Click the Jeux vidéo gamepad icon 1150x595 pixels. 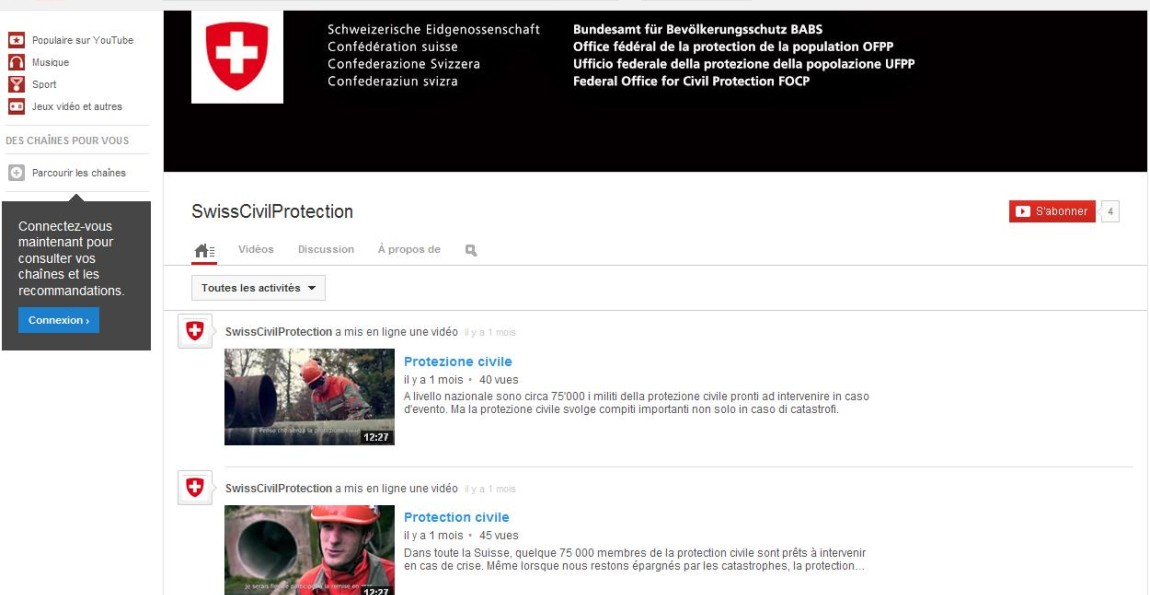tap(16, 106)
